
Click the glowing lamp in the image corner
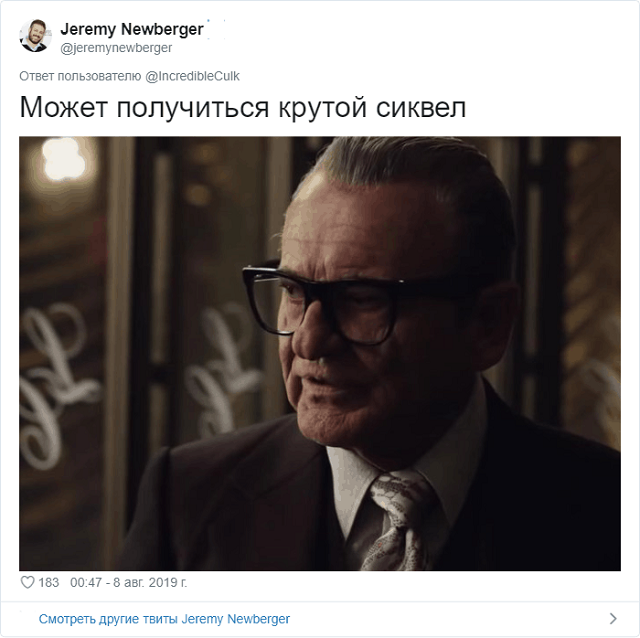coord(62,159)
